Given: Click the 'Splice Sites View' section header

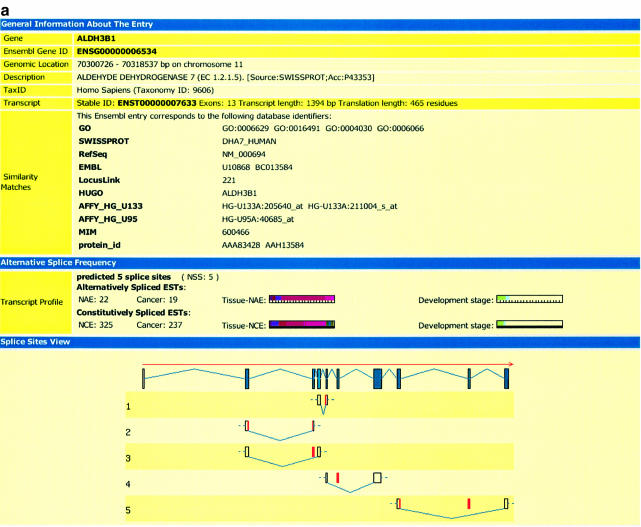Looking at the screenshot, I should coord(320,342).
